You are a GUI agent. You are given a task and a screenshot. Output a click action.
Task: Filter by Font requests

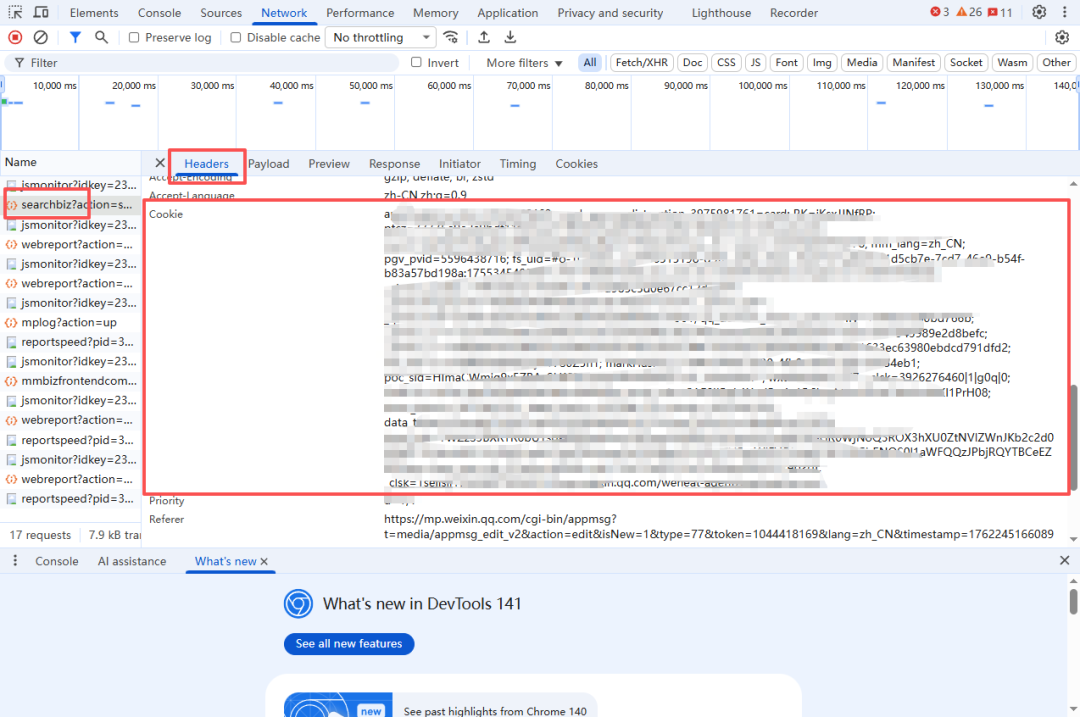click(x=787, y=62)
